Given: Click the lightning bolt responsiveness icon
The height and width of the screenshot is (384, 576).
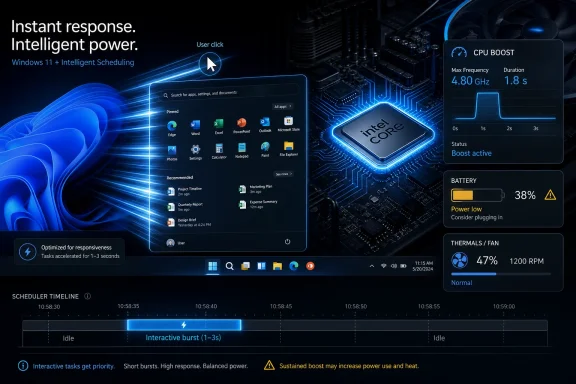Looking at the screenshot, I should [x=28, y=252].
